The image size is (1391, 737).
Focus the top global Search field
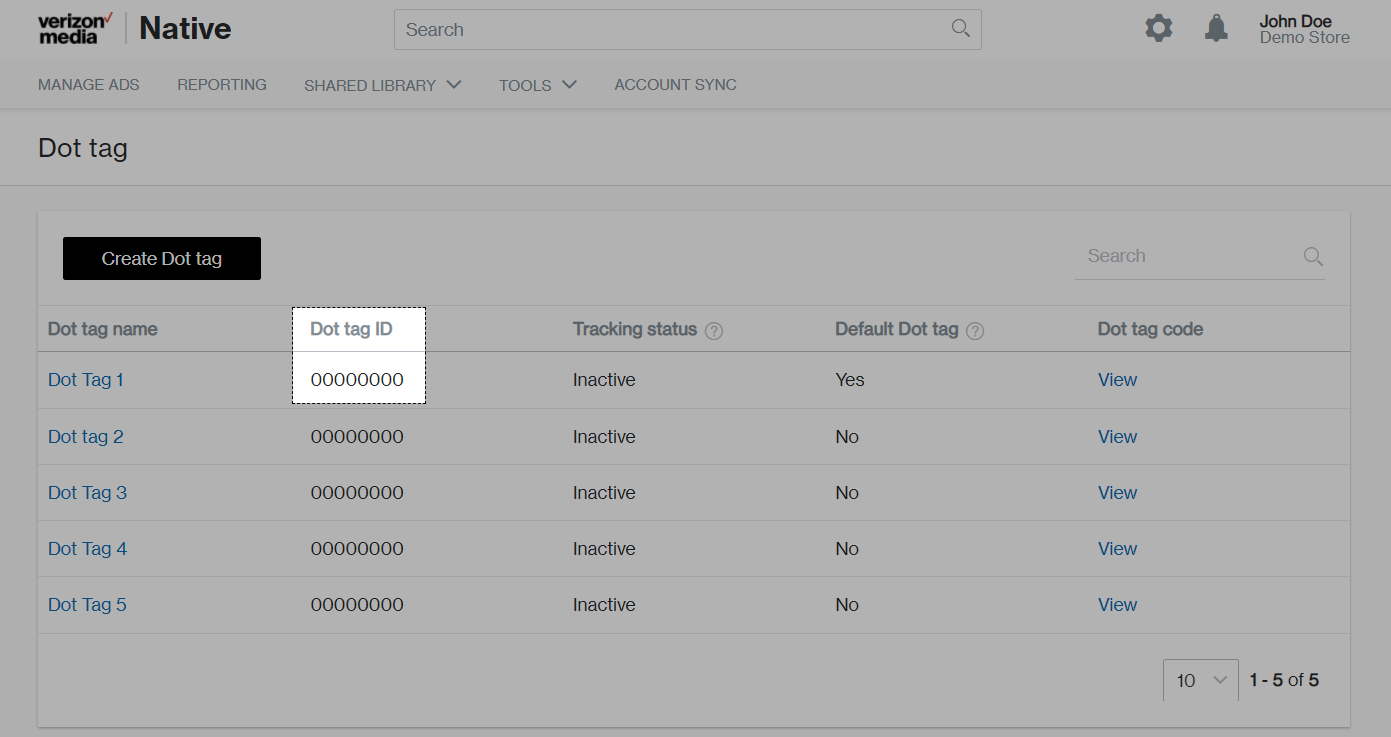tap(670, 30)
